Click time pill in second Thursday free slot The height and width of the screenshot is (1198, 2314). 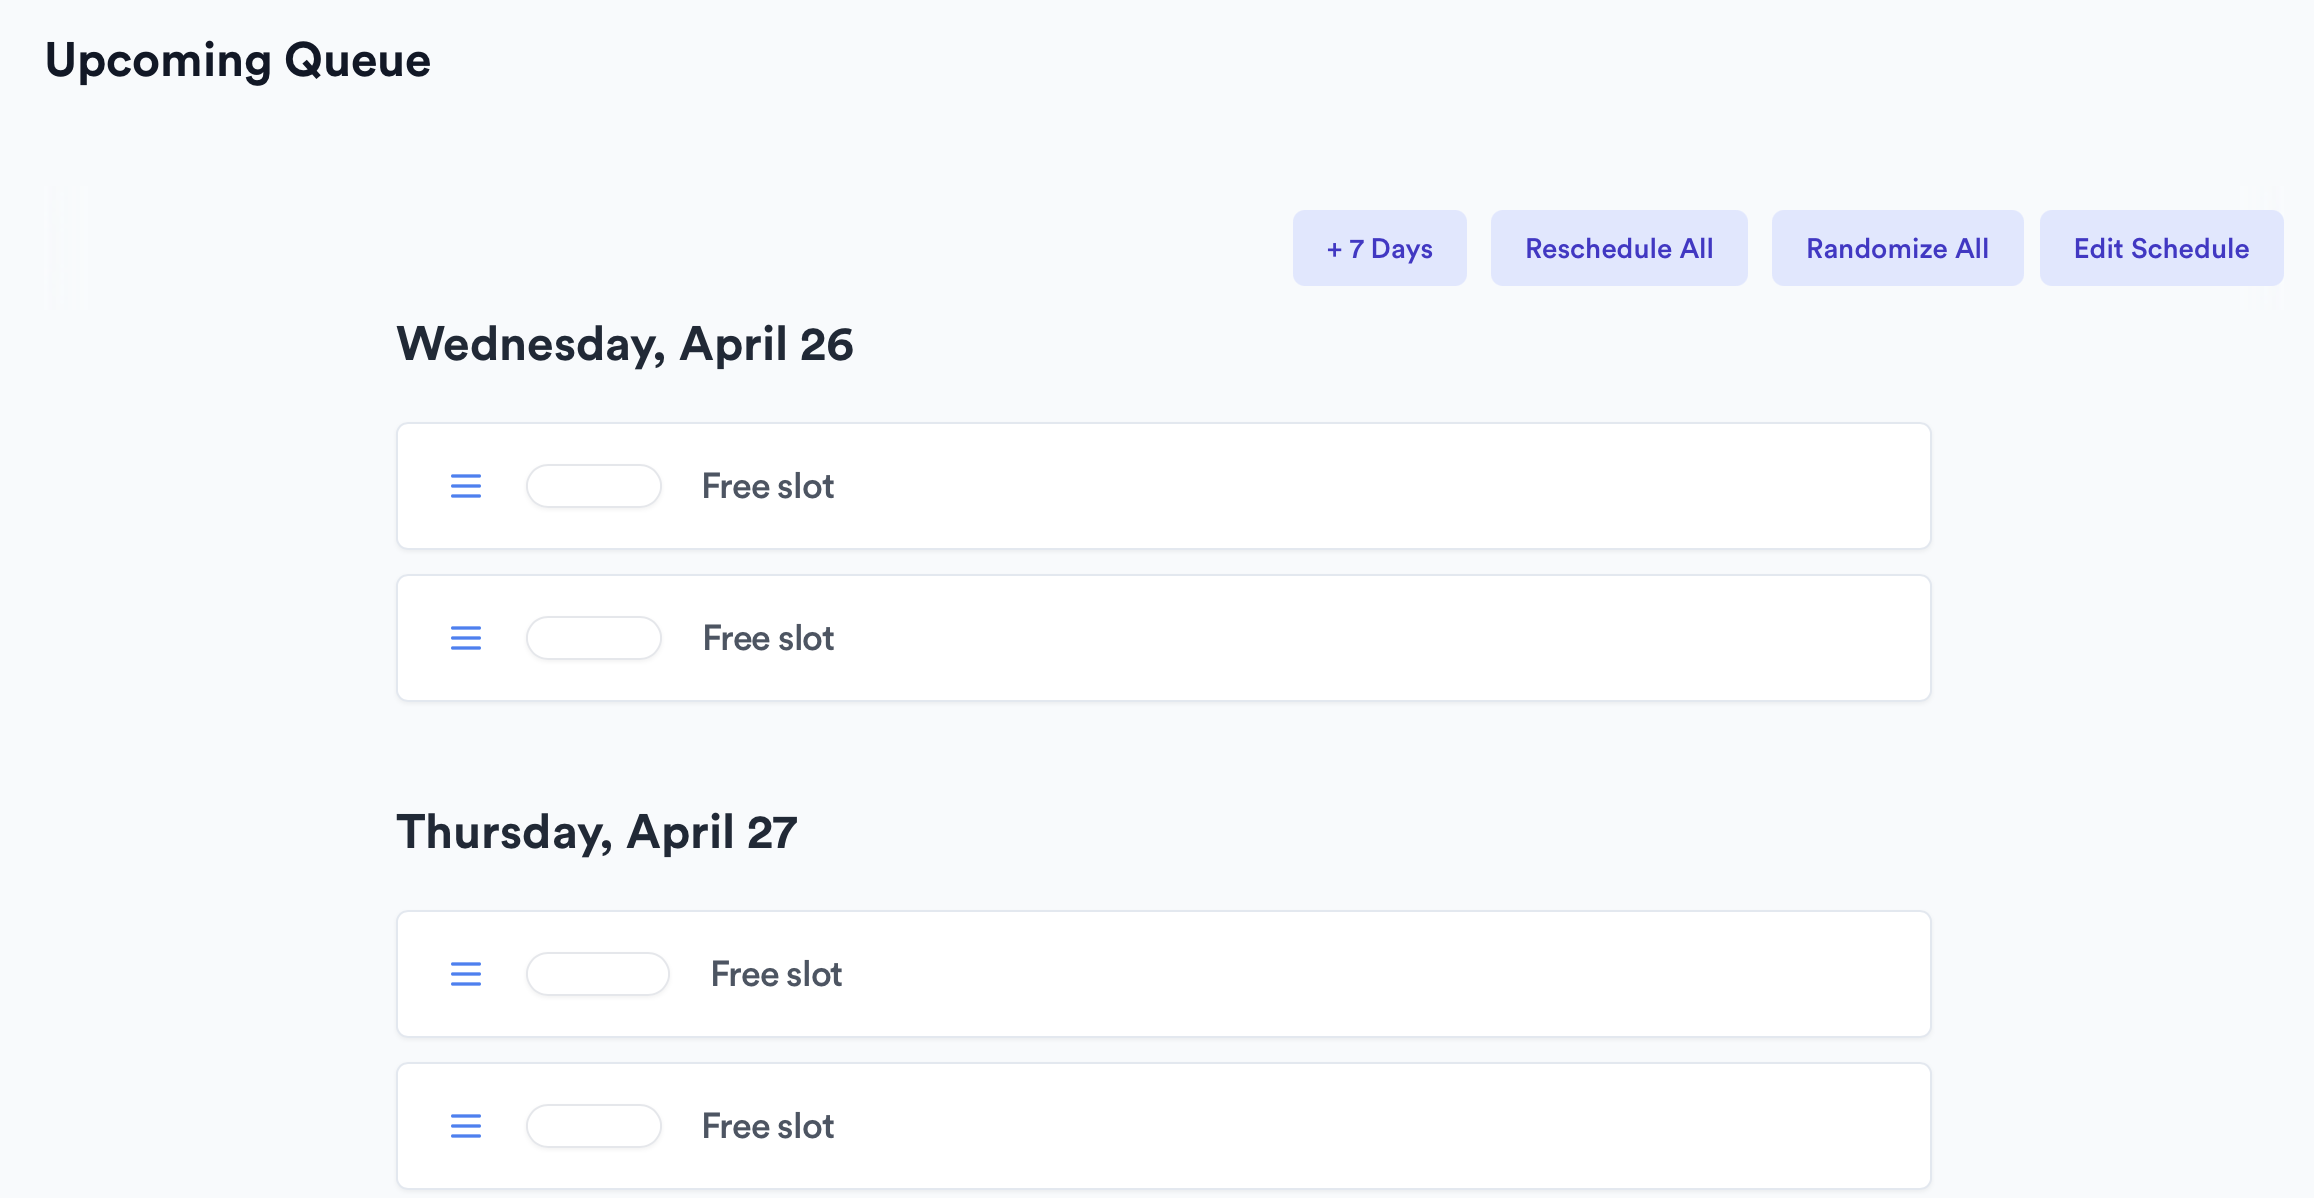[594, 1126]
